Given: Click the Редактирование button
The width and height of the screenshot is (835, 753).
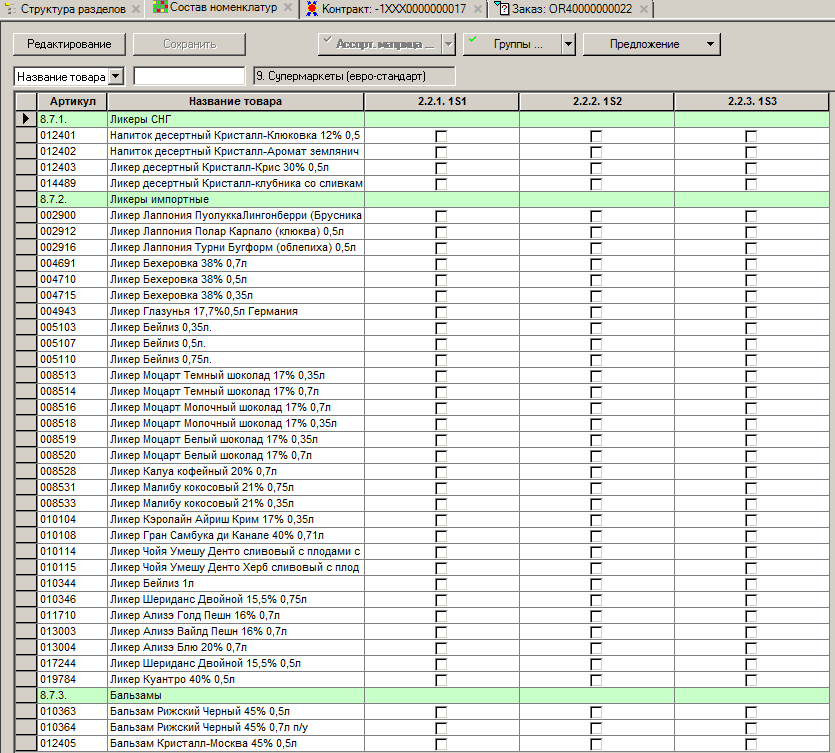Looking at the screenshot, I should tap(69, 44).
